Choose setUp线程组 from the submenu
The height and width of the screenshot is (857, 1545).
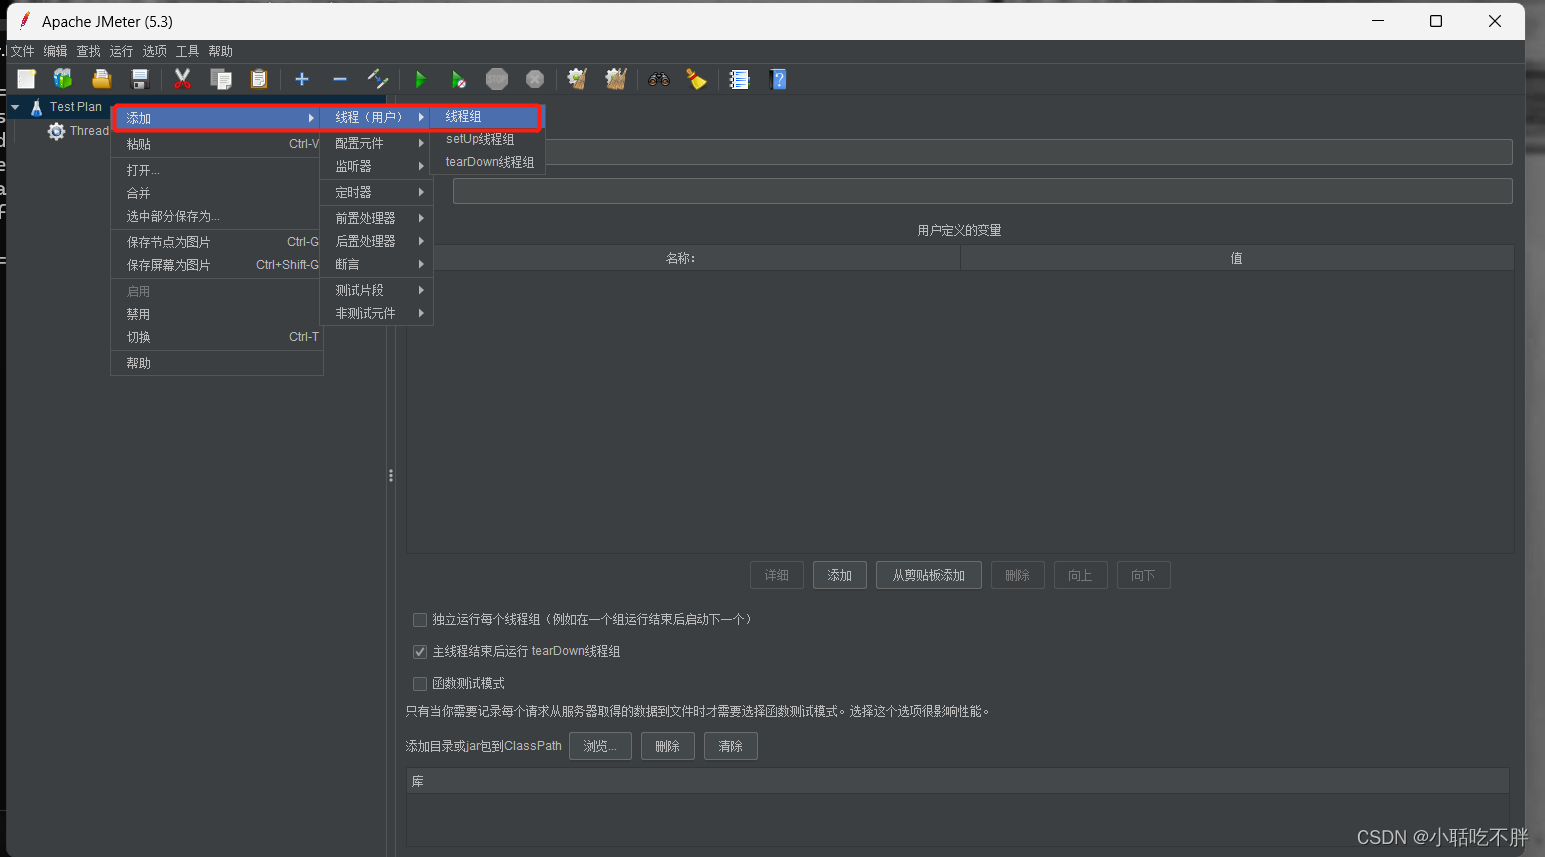(487, 140)
